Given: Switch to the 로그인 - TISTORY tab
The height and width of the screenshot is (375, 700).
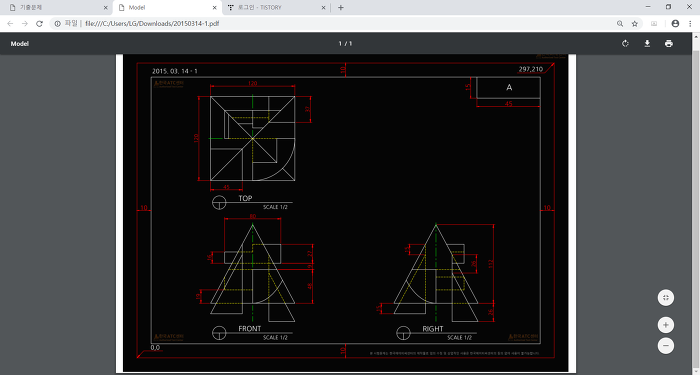Looking at the screenshot, I should coord(276,8).
